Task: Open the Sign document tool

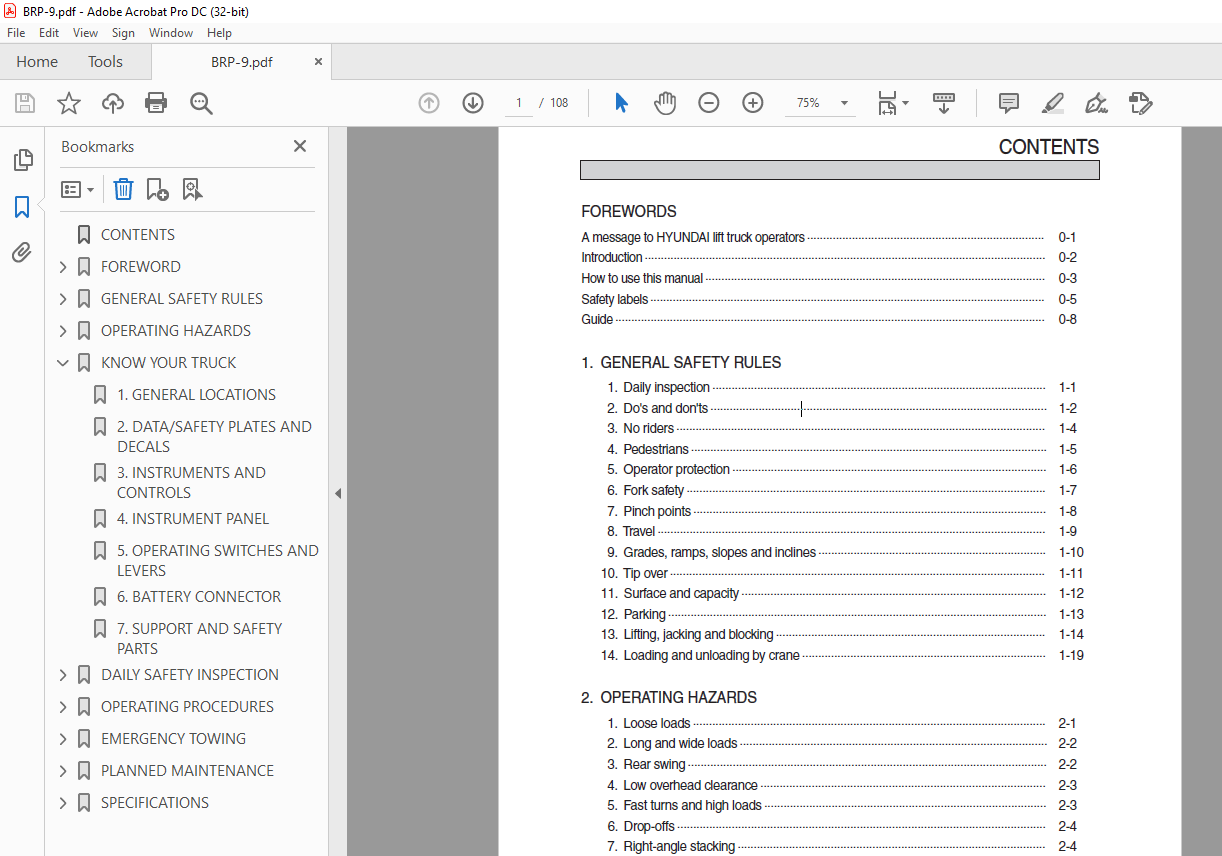Action: 1096,103
